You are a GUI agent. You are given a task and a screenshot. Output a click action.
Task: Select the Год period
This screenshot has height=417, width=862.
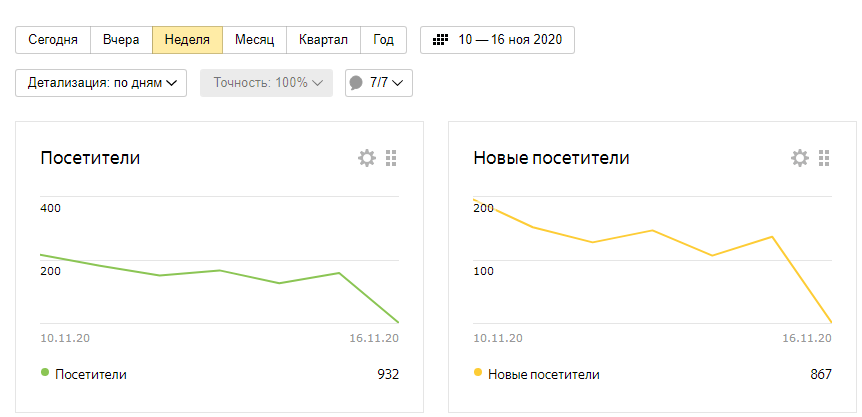pos(383,40)
